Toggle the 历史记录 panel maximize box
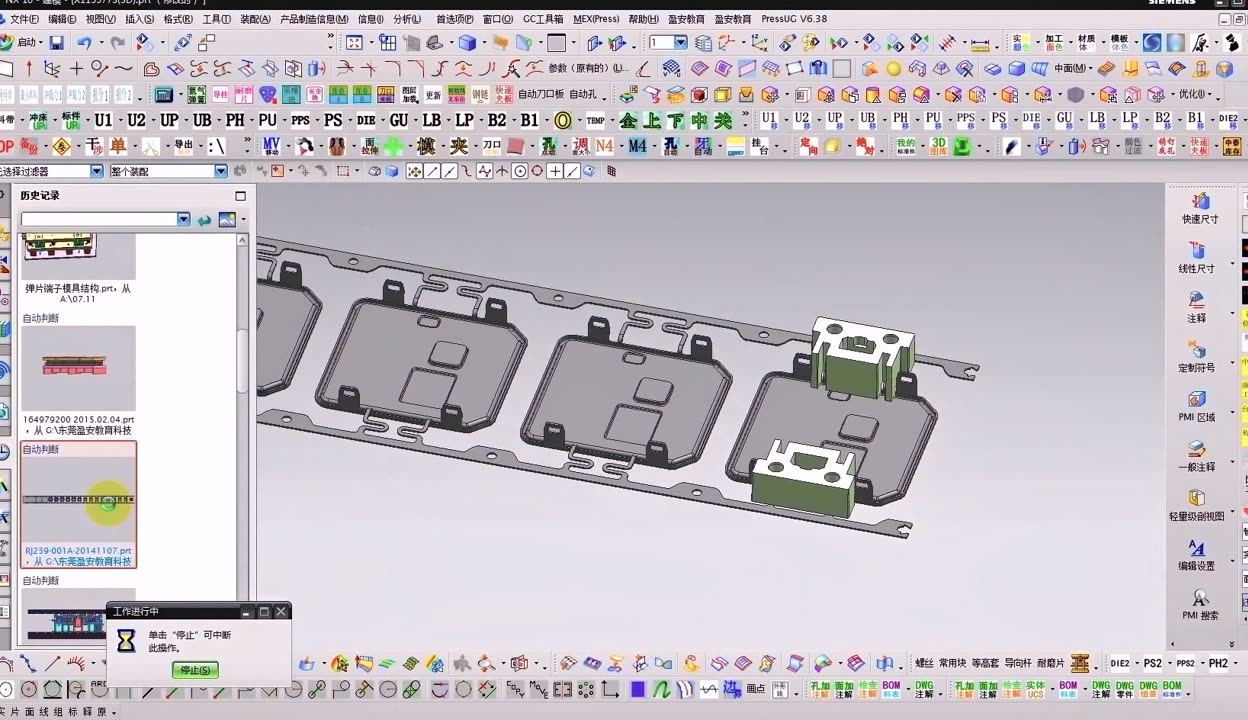1248x720 pixels. pyautogui.click(x=240, y=196)
